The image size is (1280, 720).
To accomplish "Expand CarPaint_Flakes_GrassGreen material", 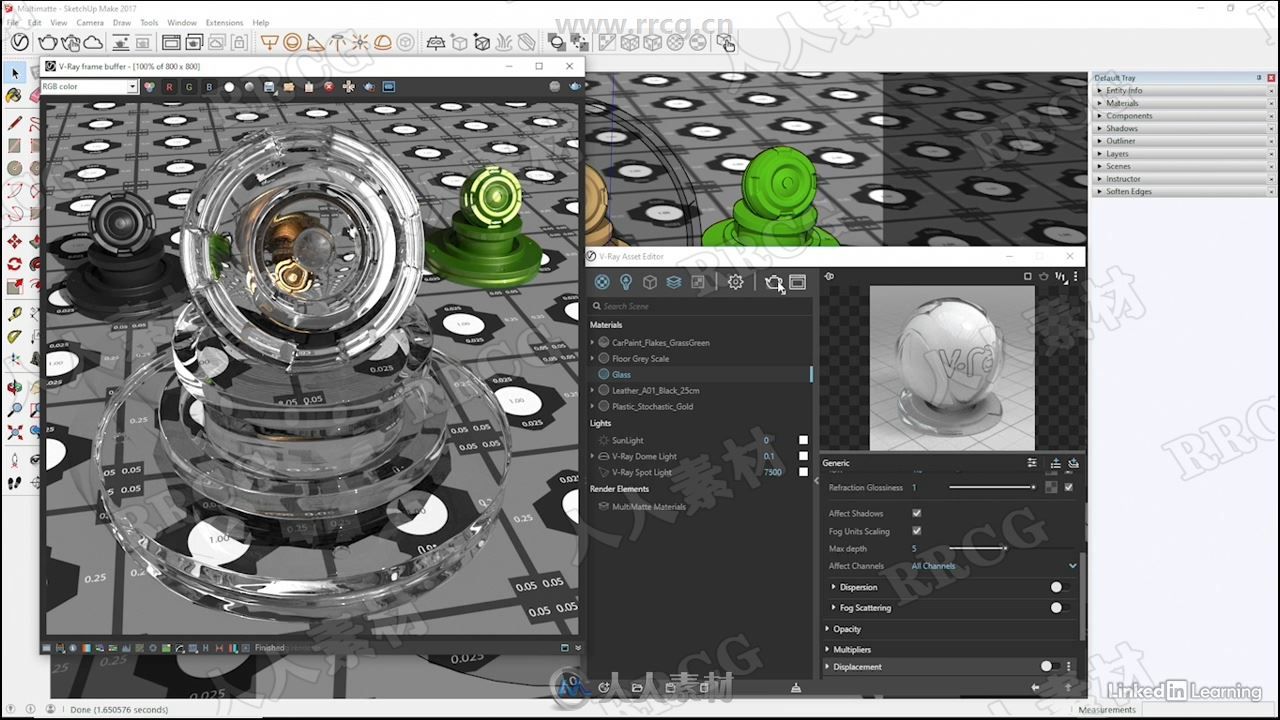I will (x=592, y=342).
